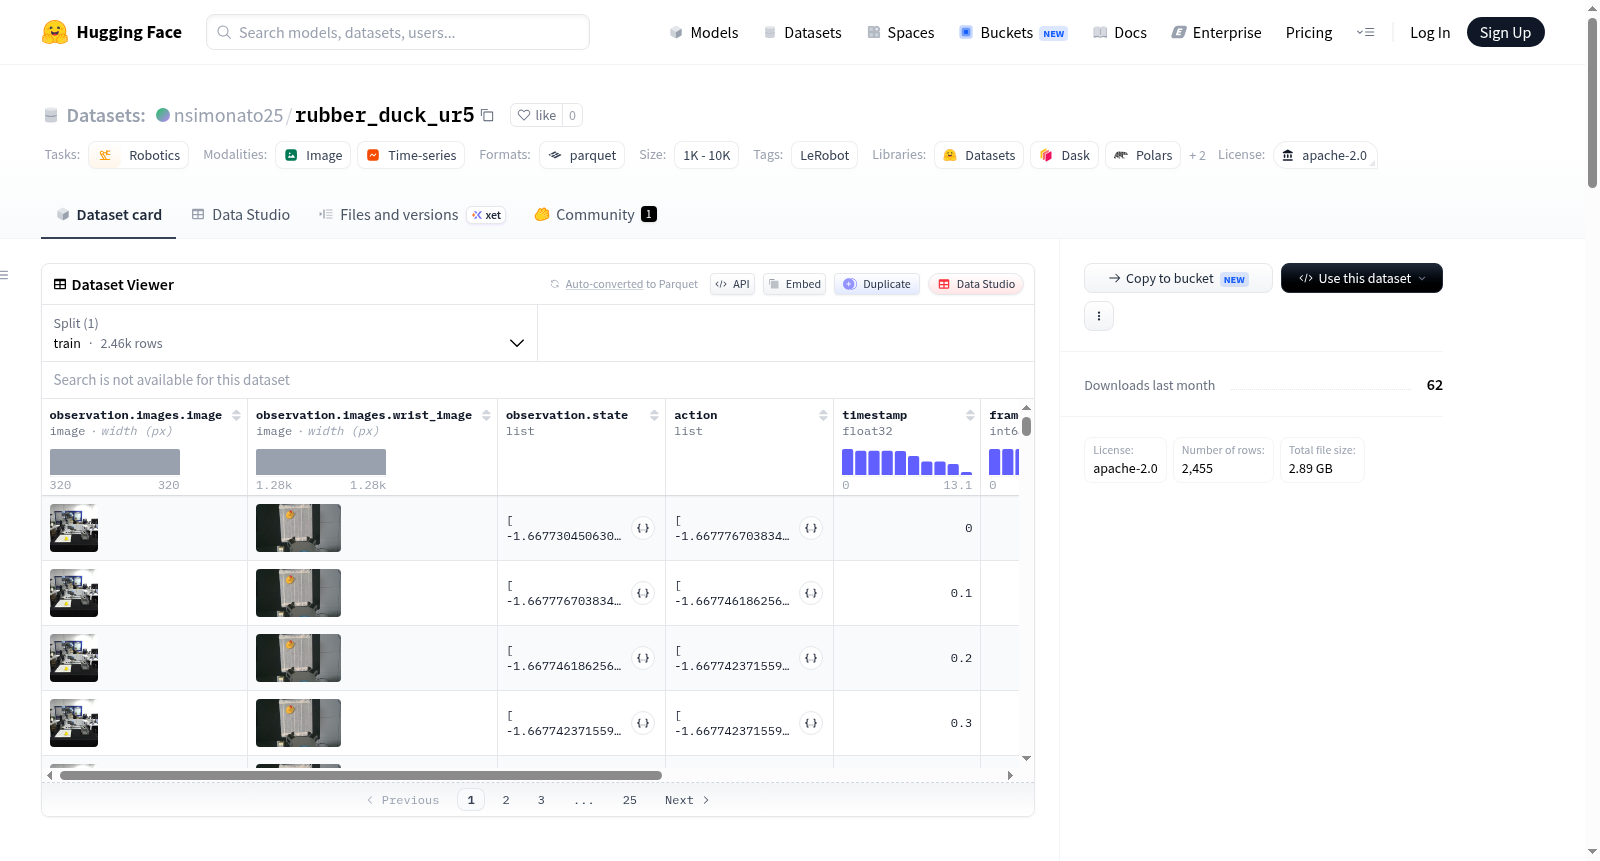Click the Embed button
Viewport: 1600px width, 861px height.
(x=793, y=284)
